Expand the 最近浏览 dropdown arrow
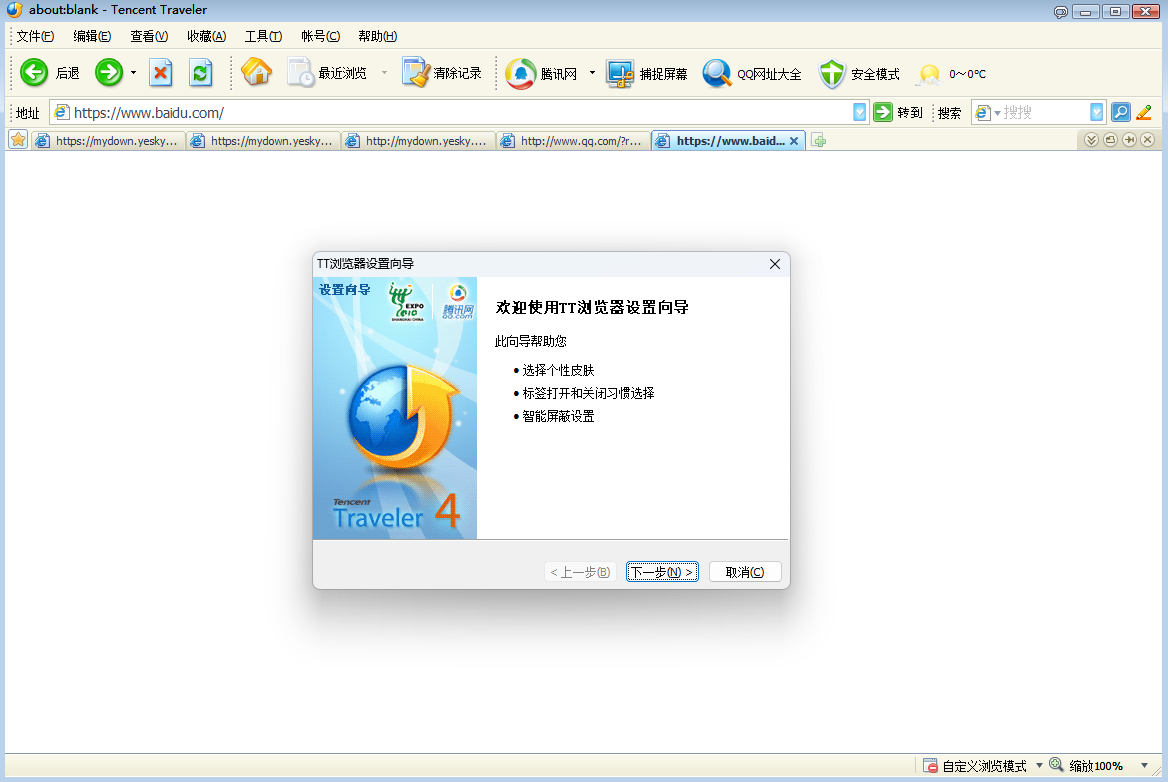This screenshot has width=1168, height=782. click(384, 73)
